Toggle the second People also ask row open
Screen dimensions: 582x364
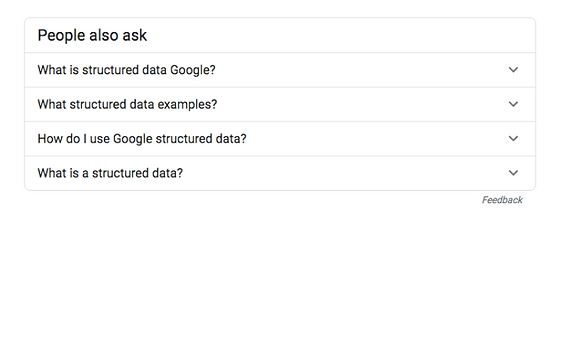click(280, 104)
